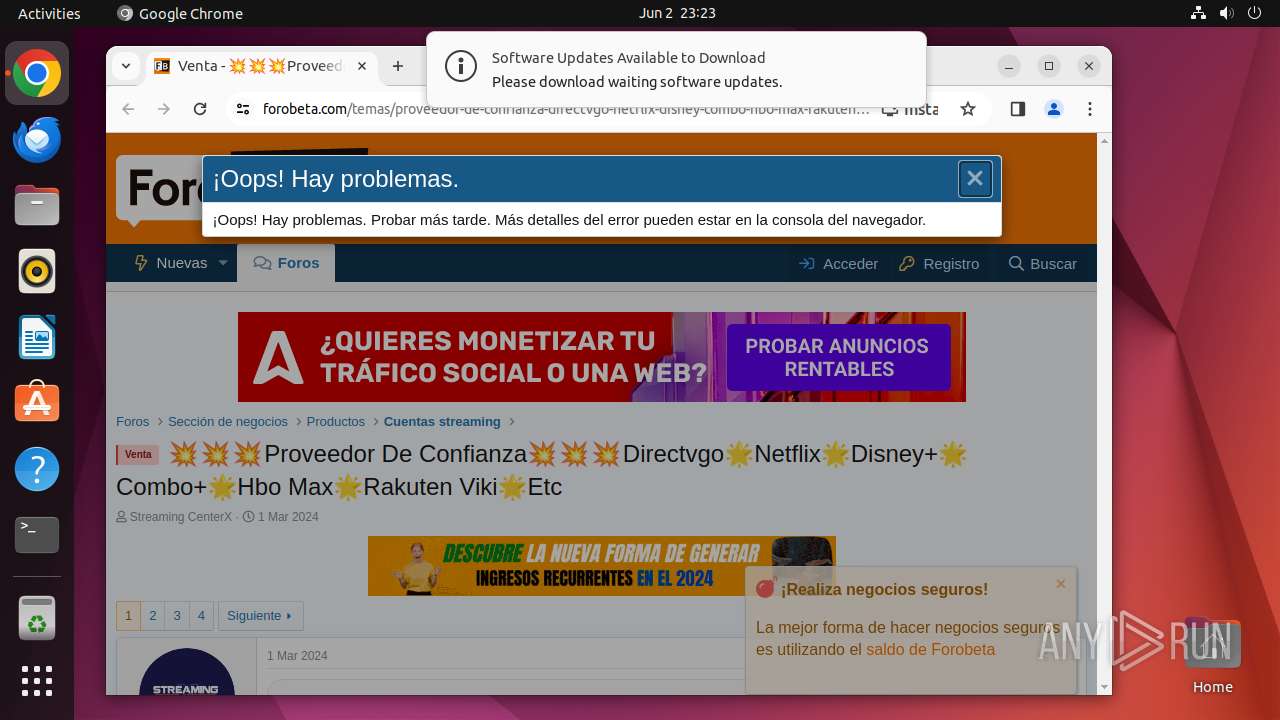Click Acceder to log in
The image size is (1280, 720).
(x=838, y=263)
